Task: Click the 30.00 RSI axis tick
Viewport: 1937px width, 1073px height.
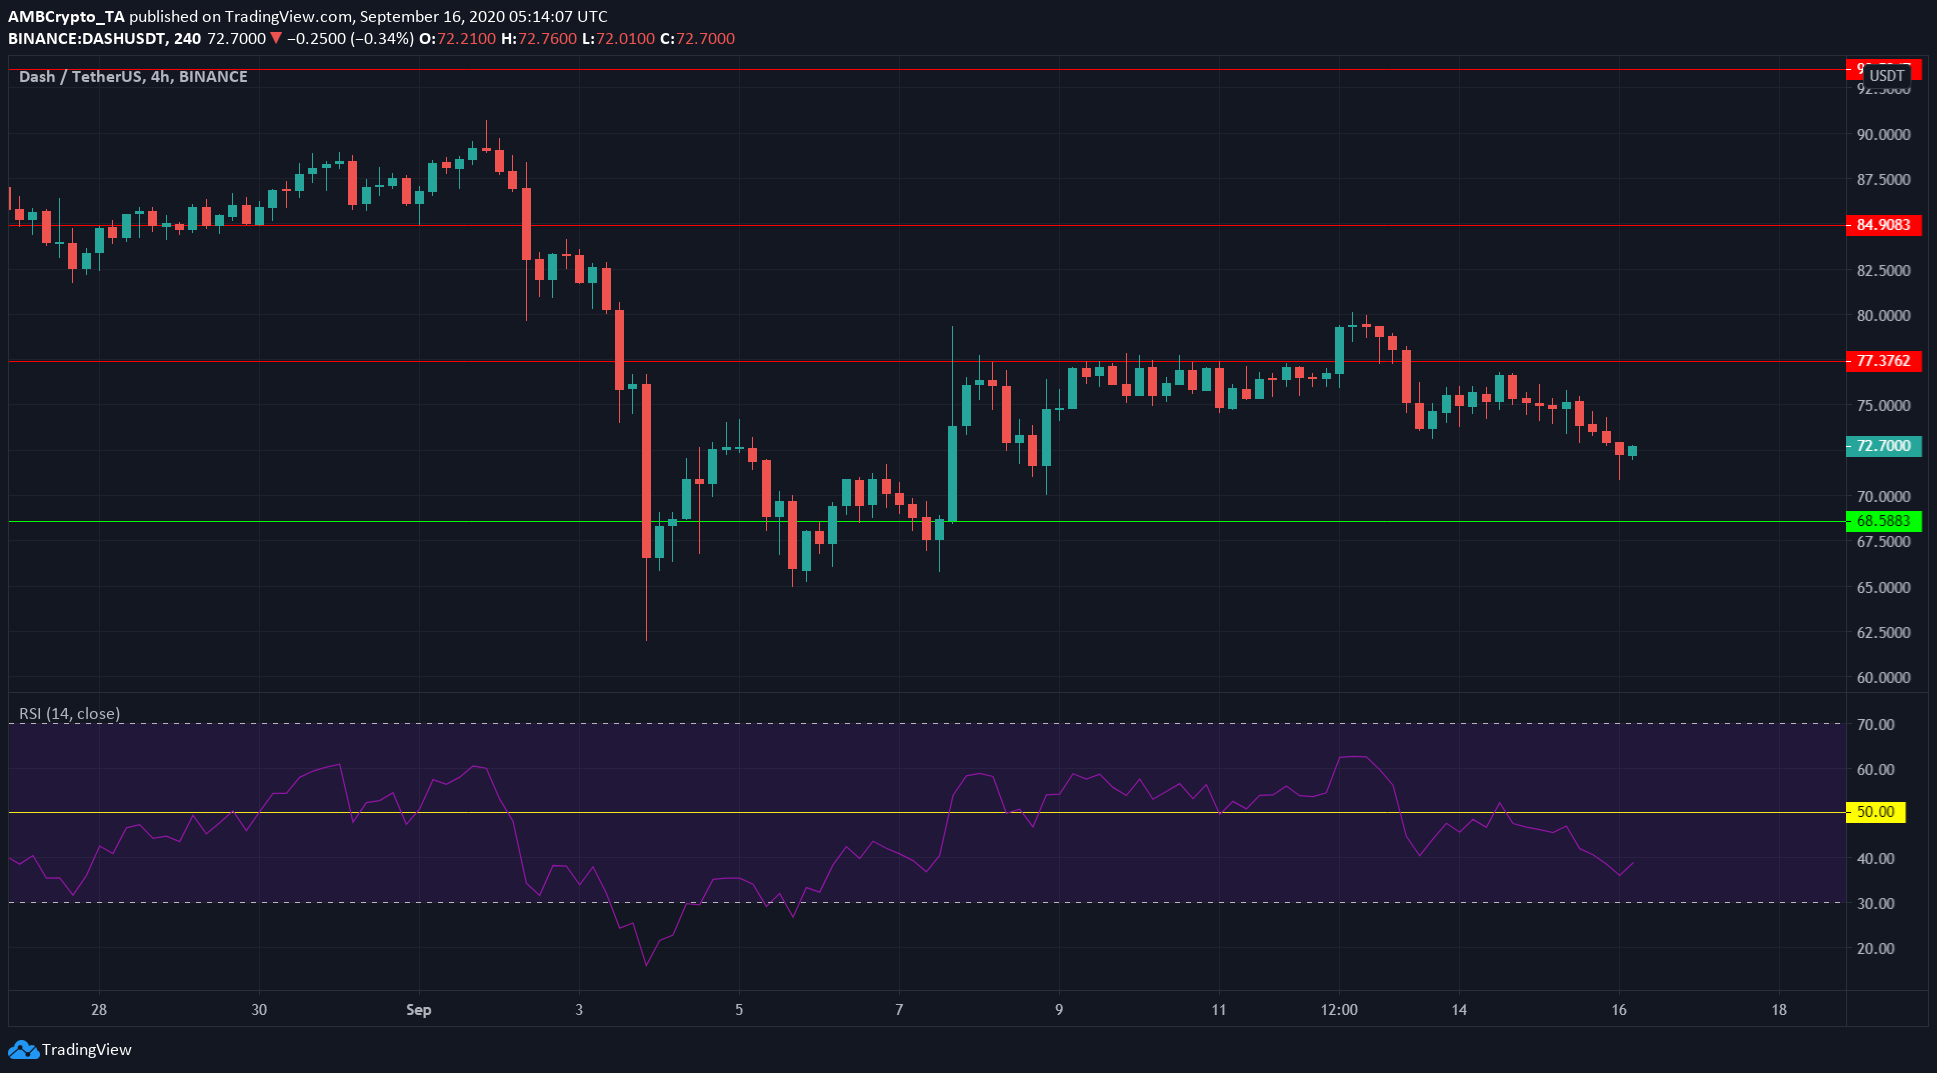Action: coord(1875,904)
